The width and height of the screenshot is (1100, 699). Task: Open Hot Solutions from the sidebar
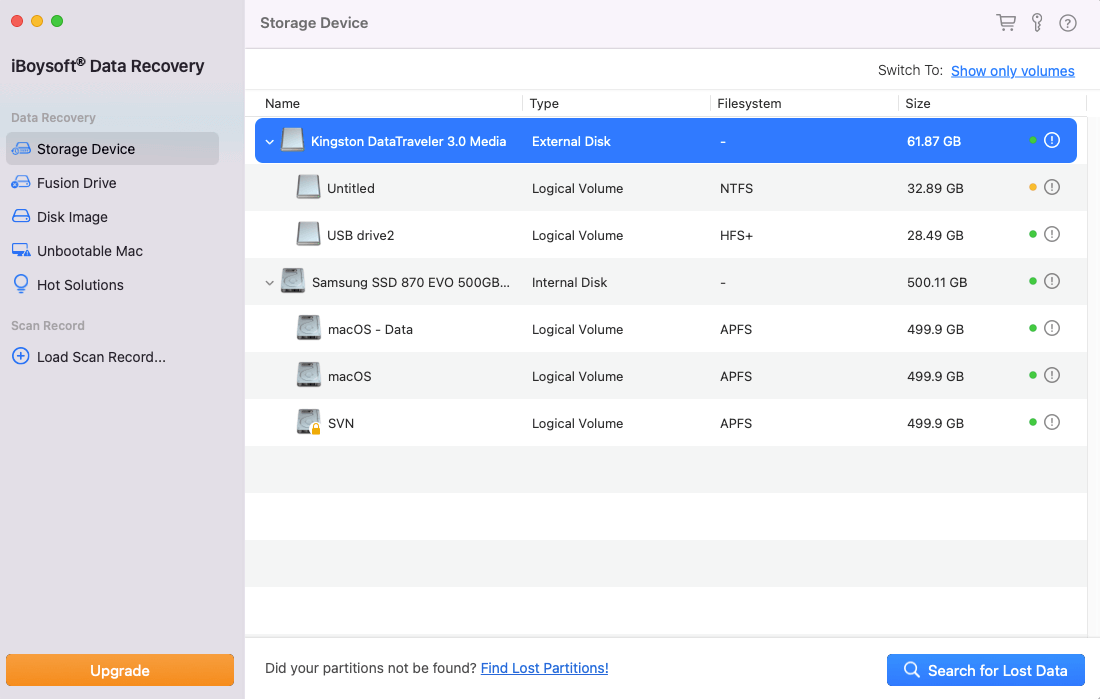coord(21,284)
